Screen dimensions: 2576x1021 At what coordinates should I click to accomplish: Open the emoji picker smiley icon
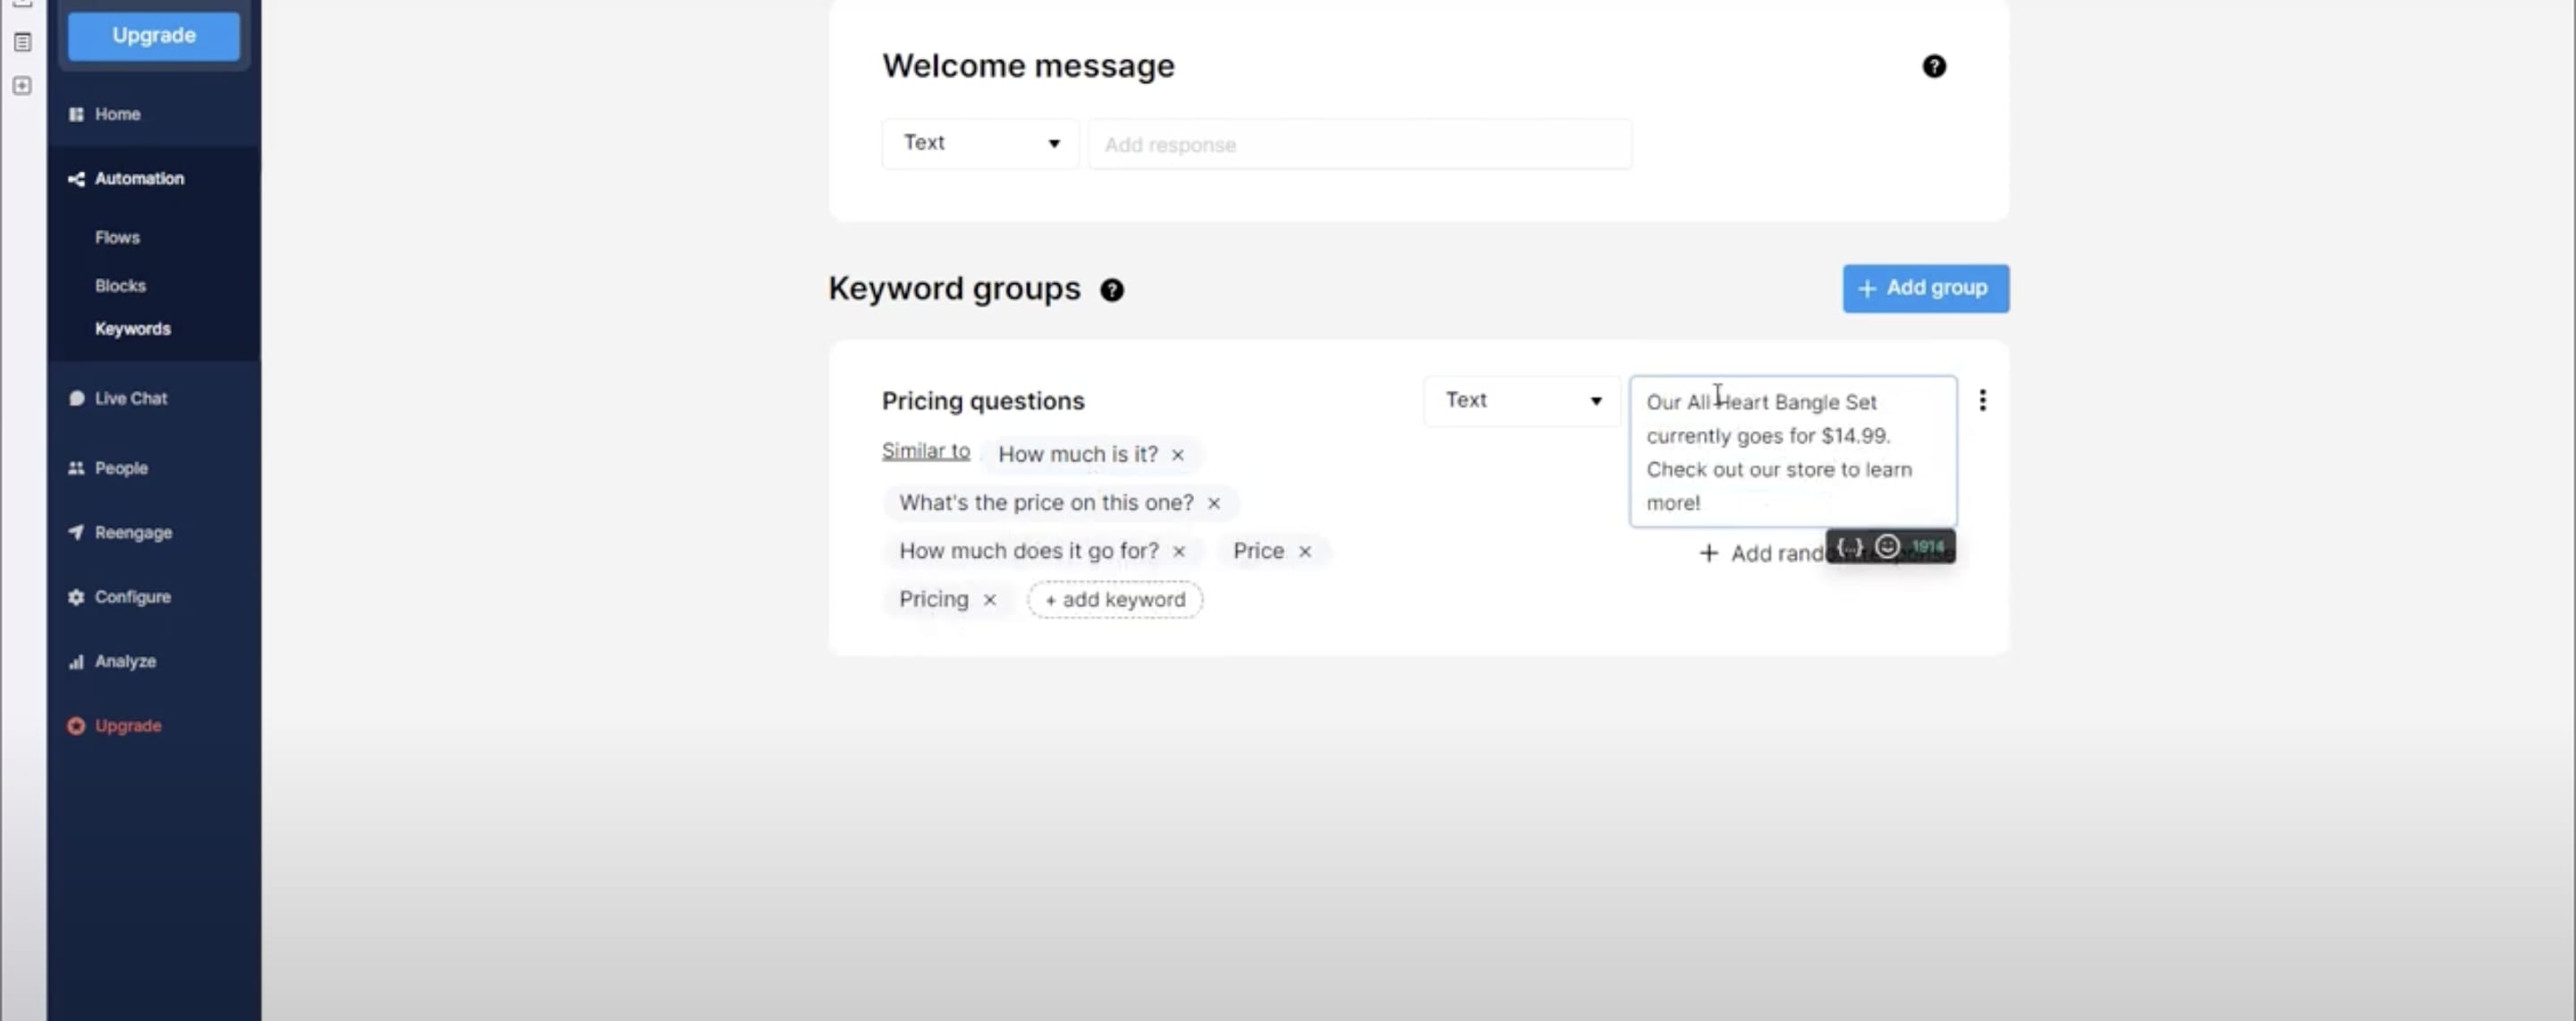point(1887,546)
